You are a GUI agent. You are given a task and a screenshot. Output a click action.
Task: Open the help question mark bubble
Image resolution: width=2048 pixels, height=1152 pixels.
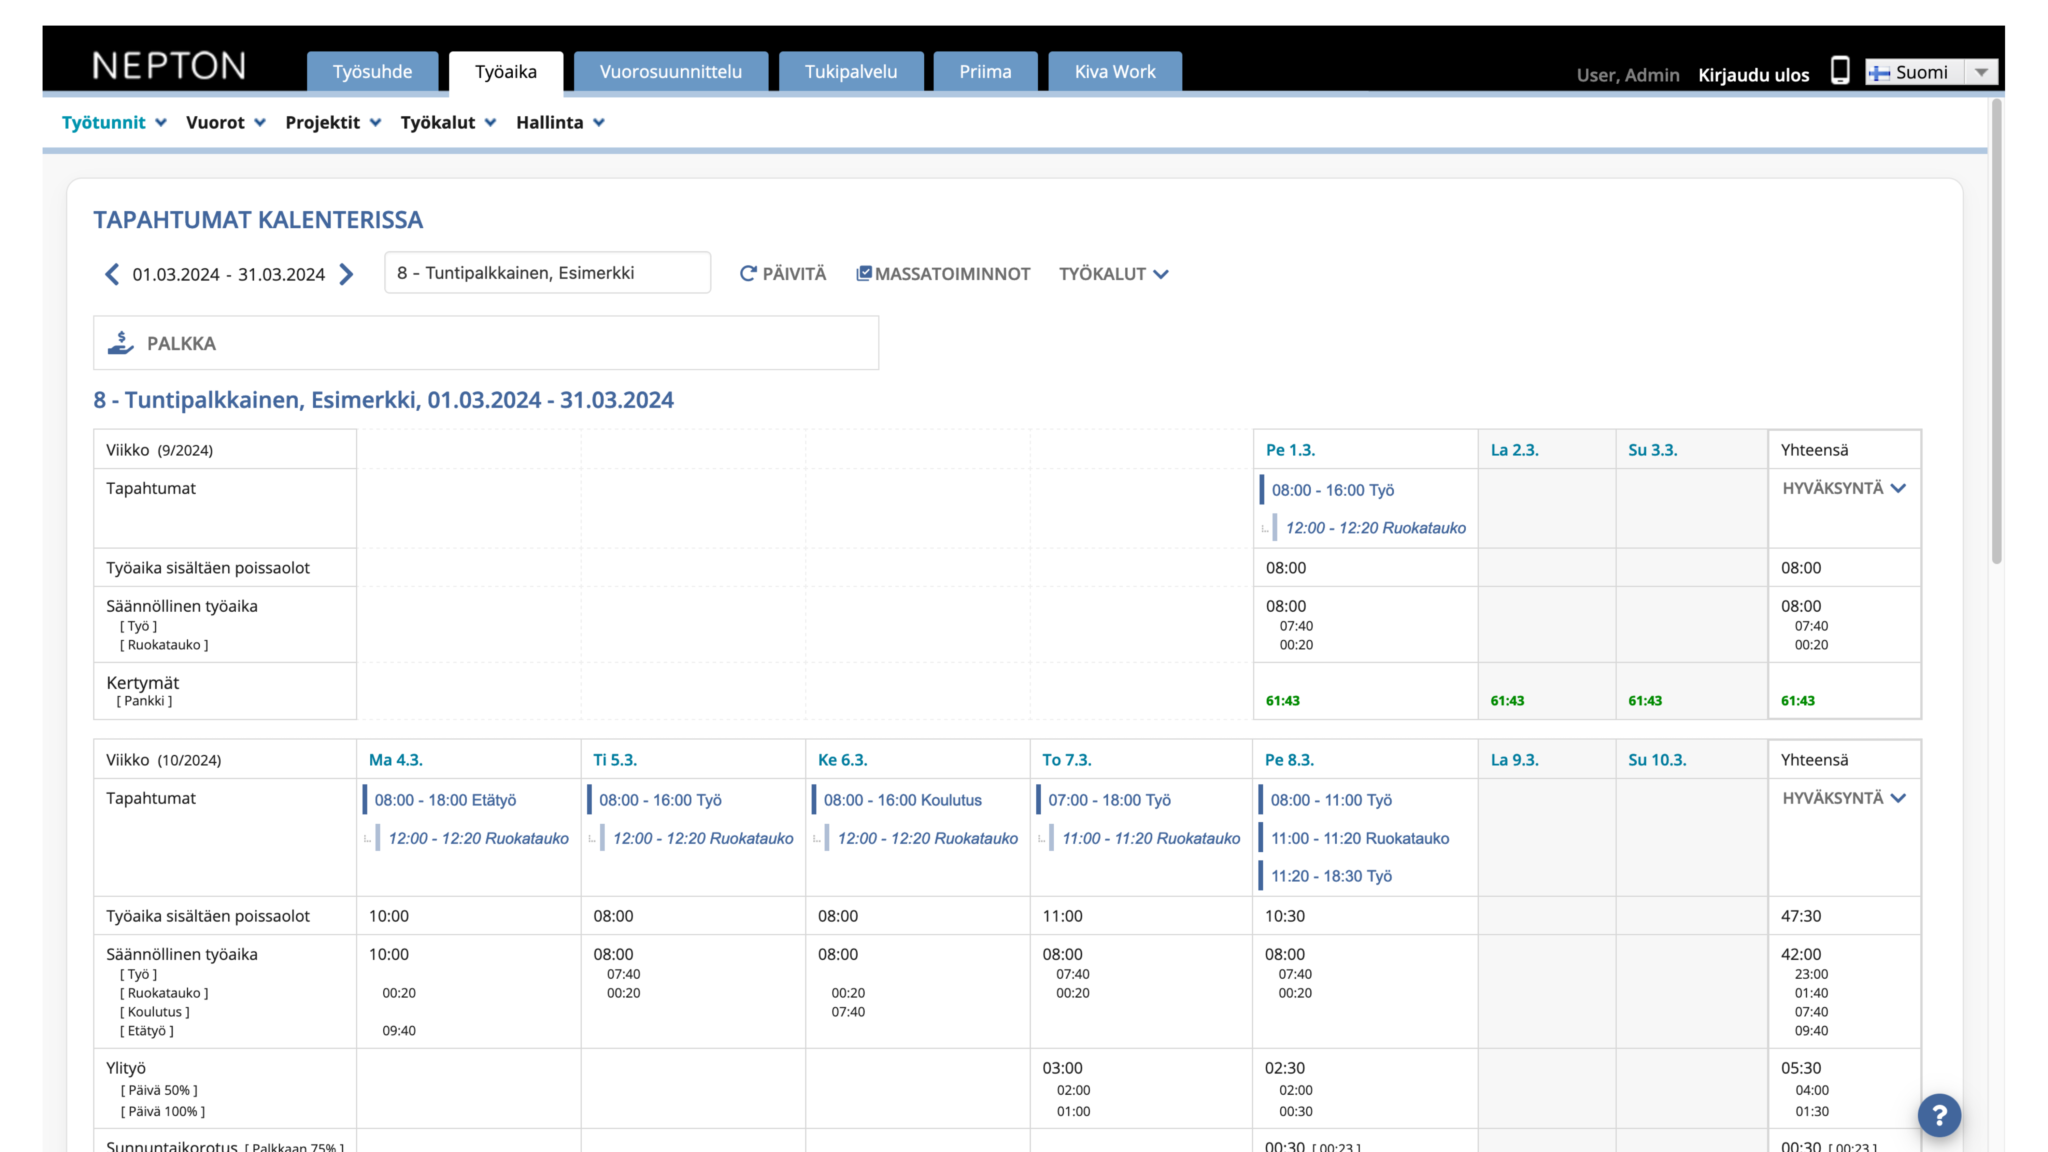point(1939,1115)
